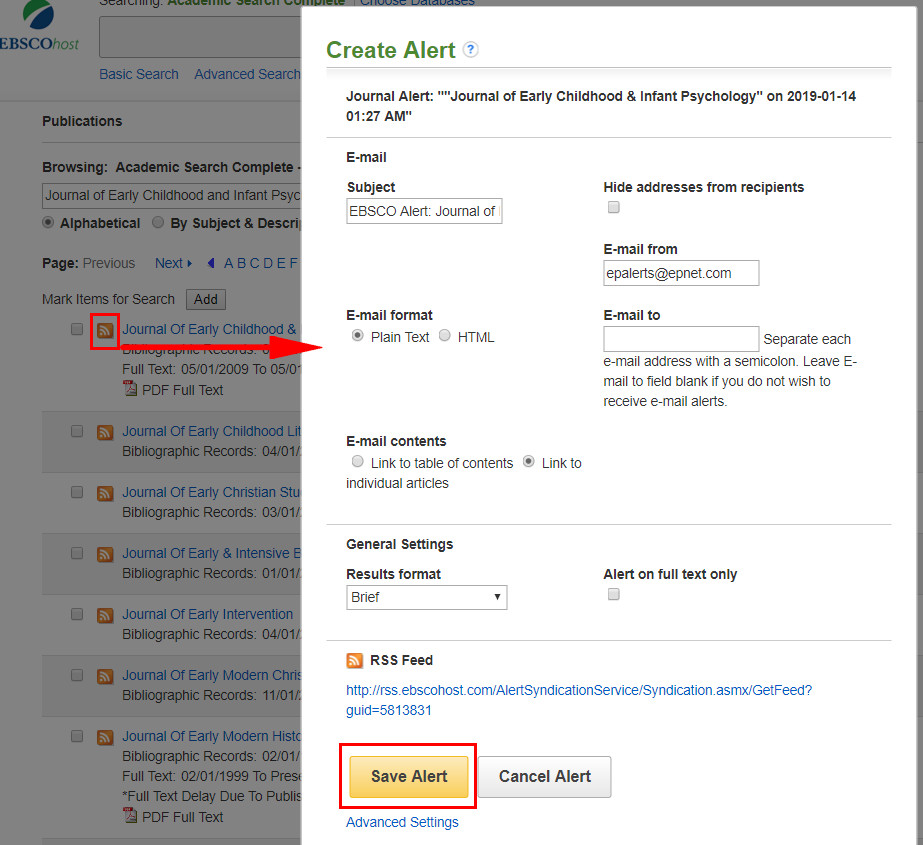Select By Subject & Description radio button
The image size is (923, 845).
pos(157,223)
